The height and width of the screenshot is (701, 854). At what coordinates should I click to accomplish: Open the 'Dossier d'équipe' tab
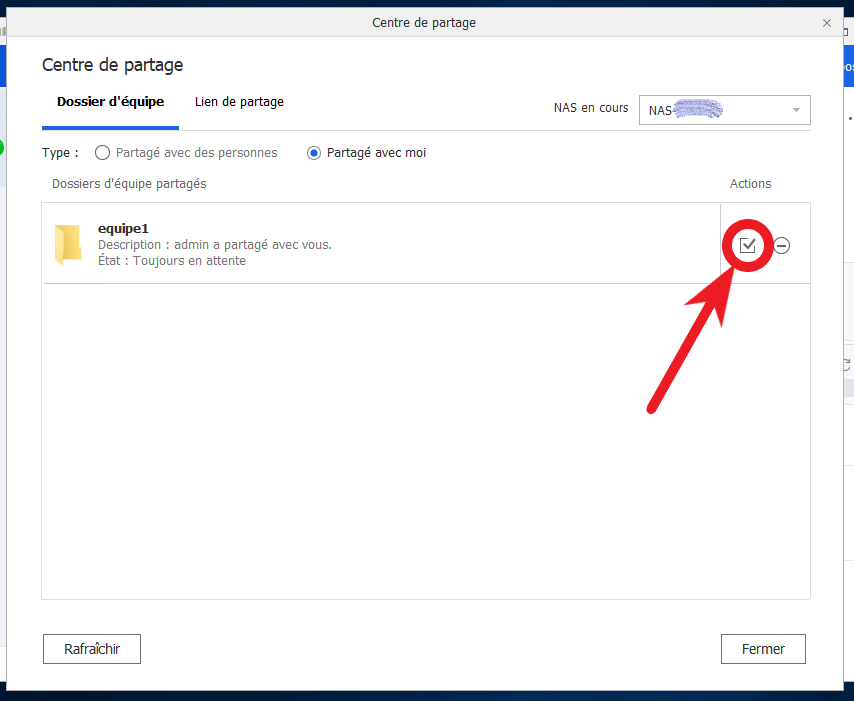click(x=110, y=102)
